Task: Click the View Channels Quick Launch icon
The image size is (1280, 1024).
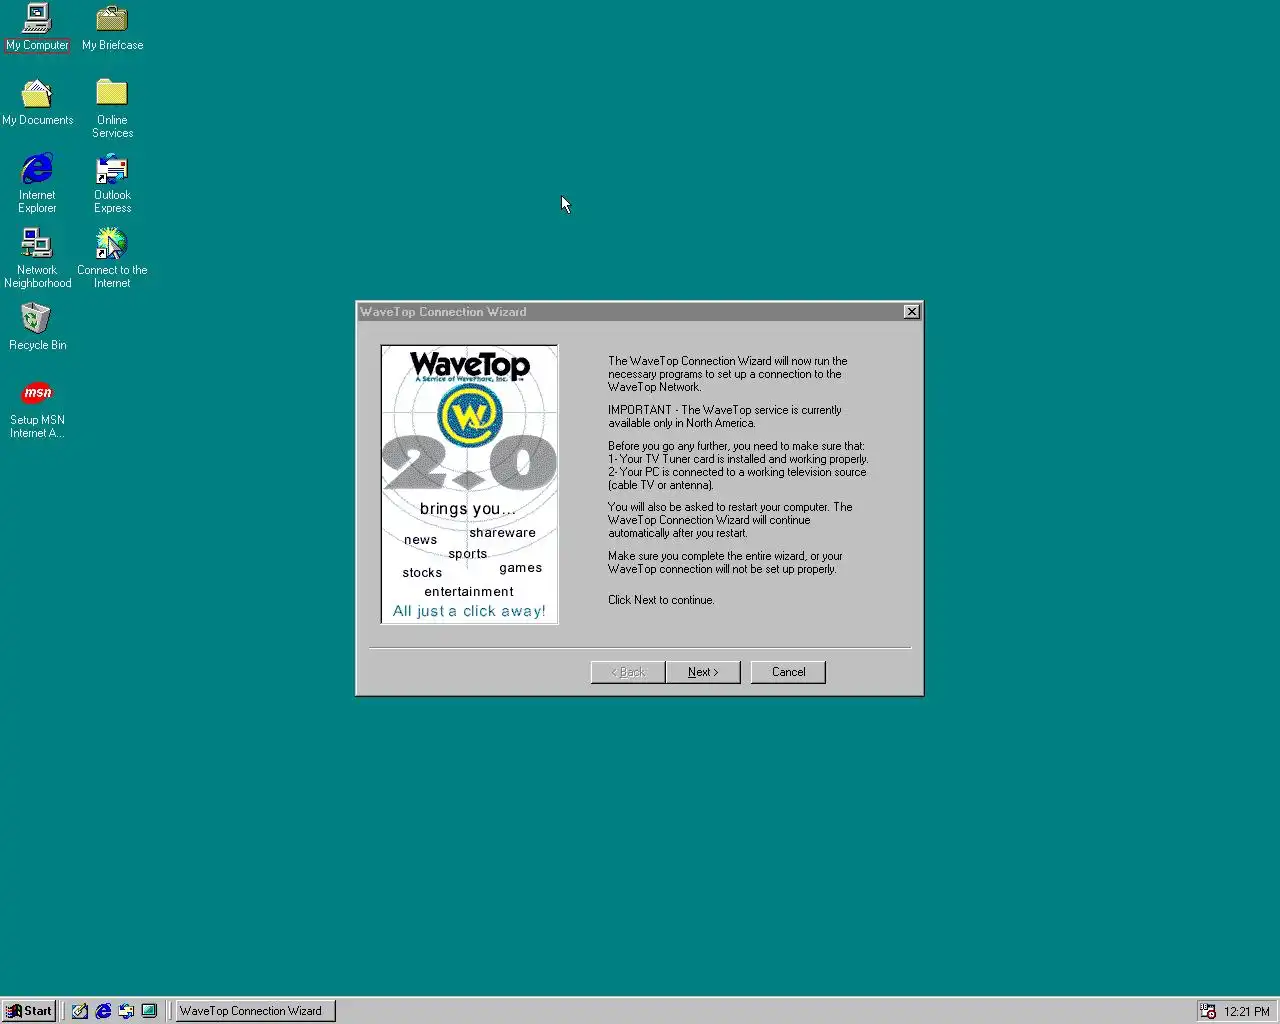Action: coord(149,1011)
